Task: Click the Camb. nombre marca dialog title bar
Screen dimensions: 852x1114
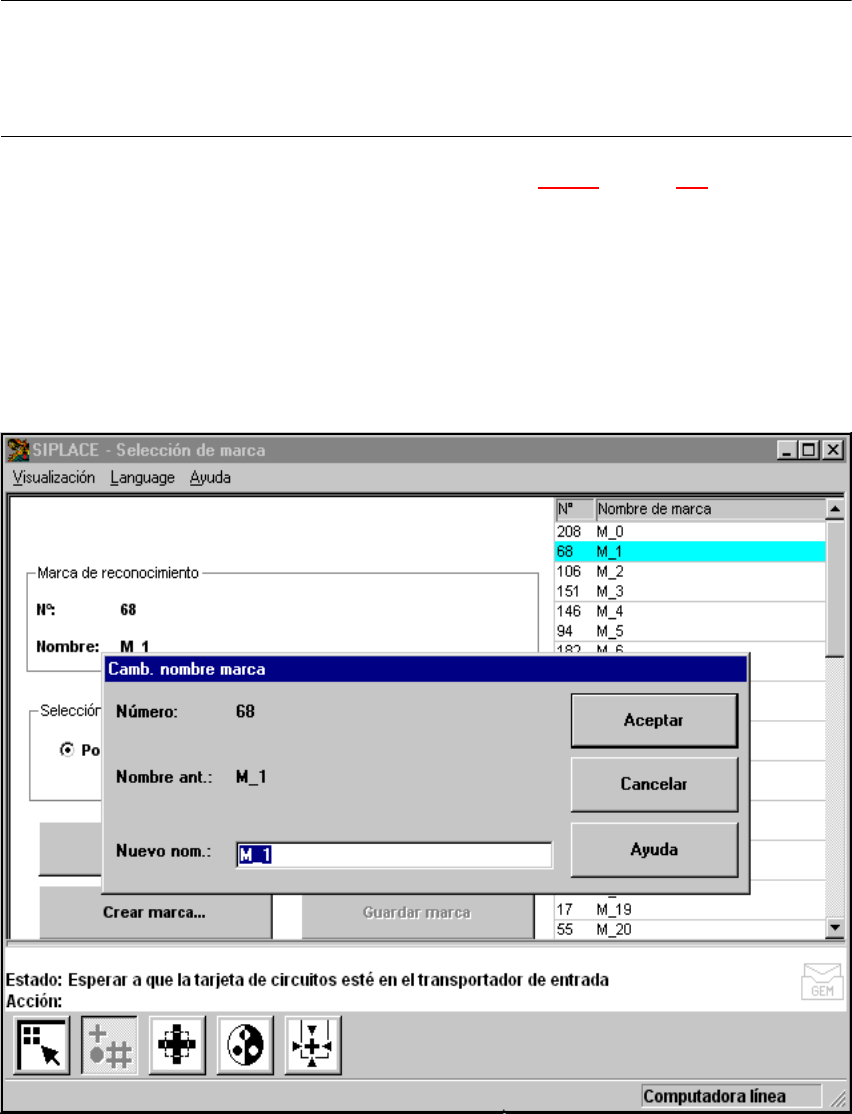Action: [426, 669]
